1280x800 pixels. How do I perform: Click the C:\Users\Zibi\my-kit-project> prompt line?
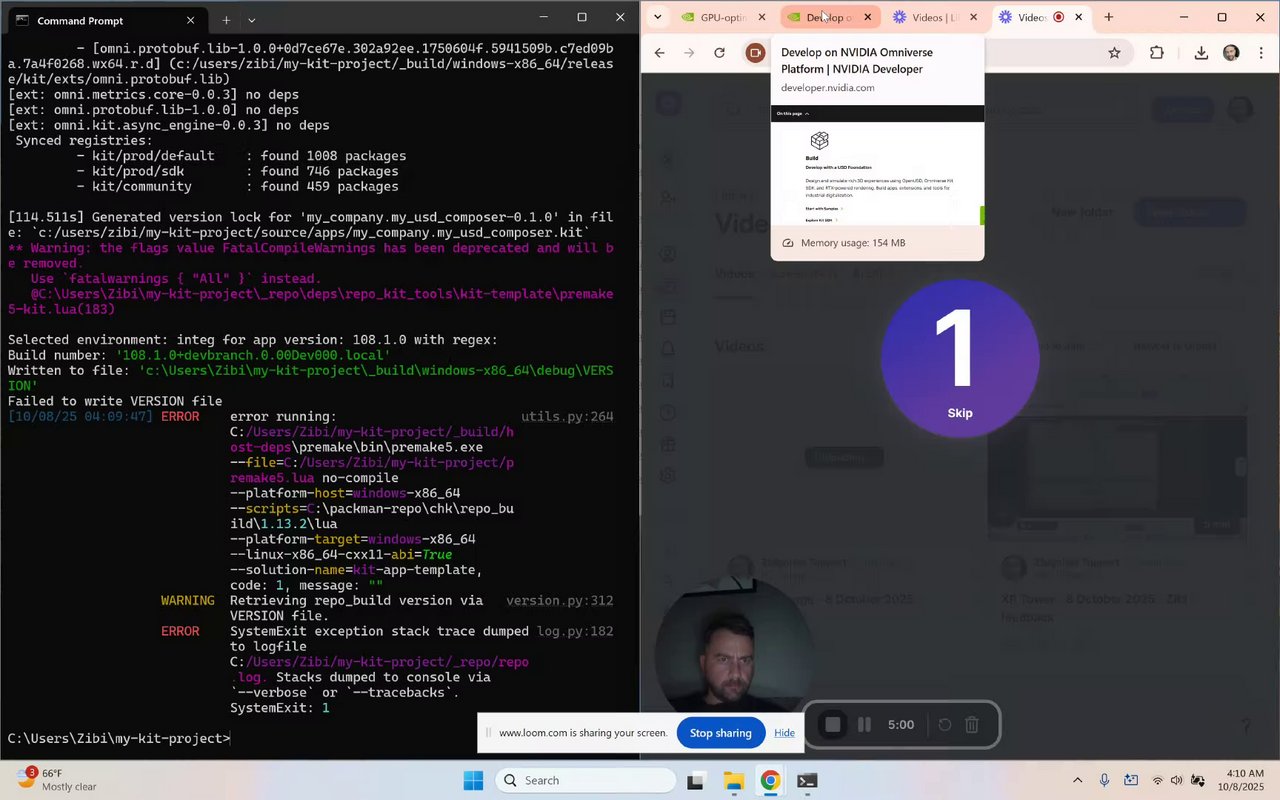click(119, 738)
